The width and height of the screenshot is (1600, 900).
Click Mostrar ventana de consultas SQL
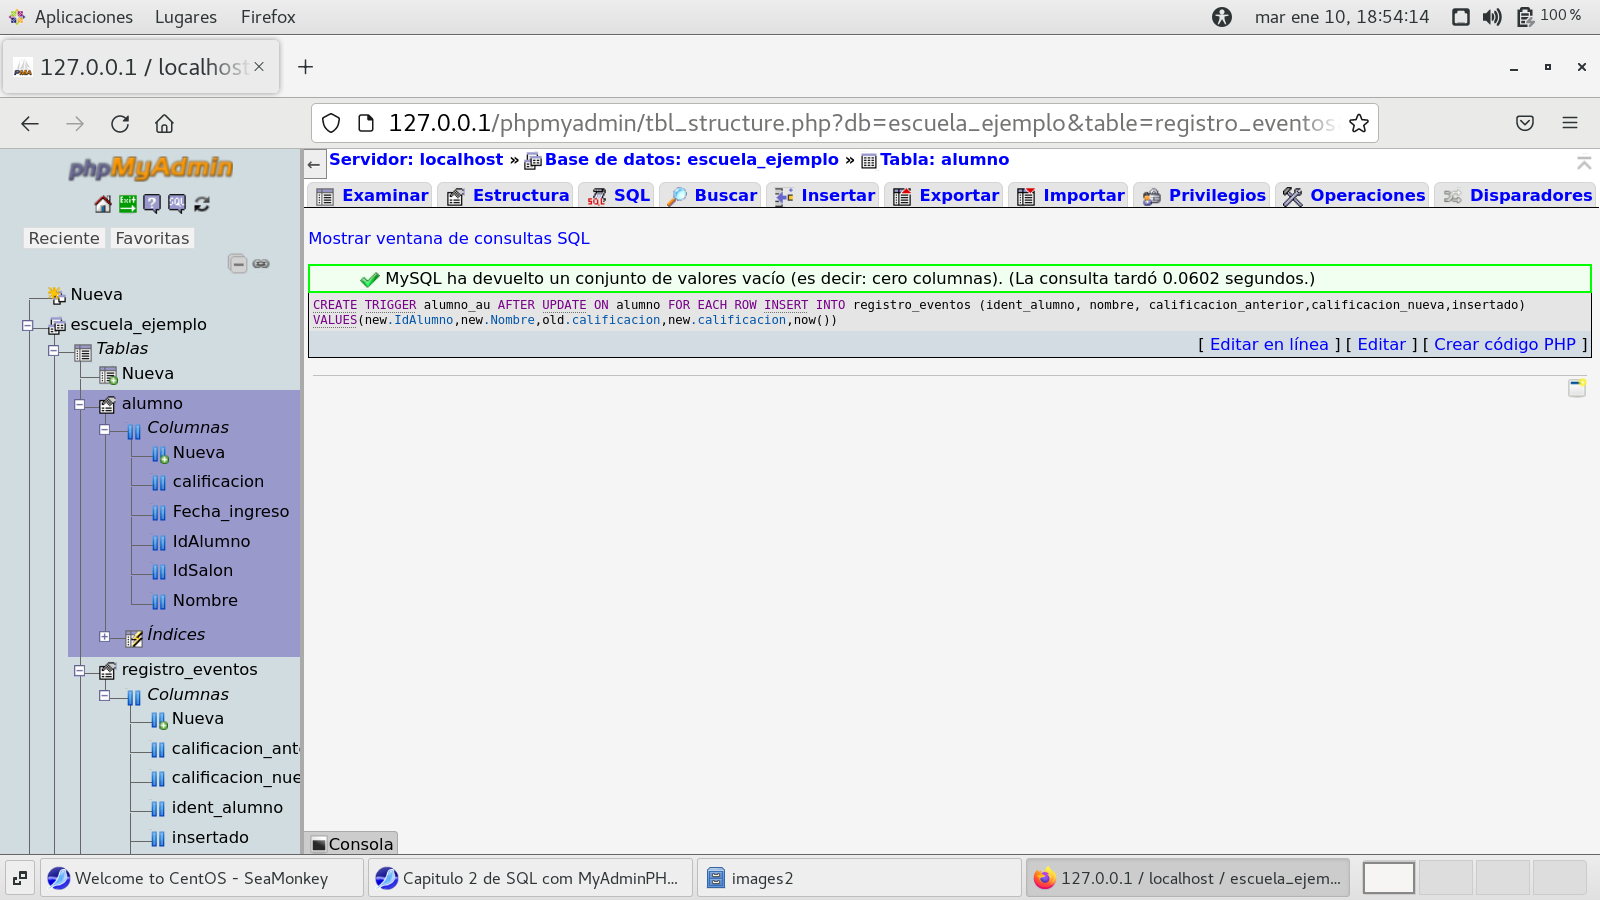pyautogui.click(x=449, y=238)
